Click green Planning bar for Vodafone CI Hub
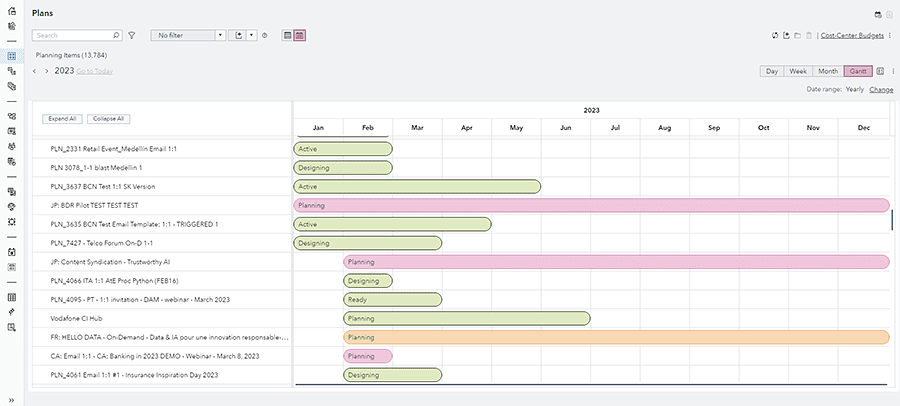This screenshot has width=900, height=406. tap(467, 318)
